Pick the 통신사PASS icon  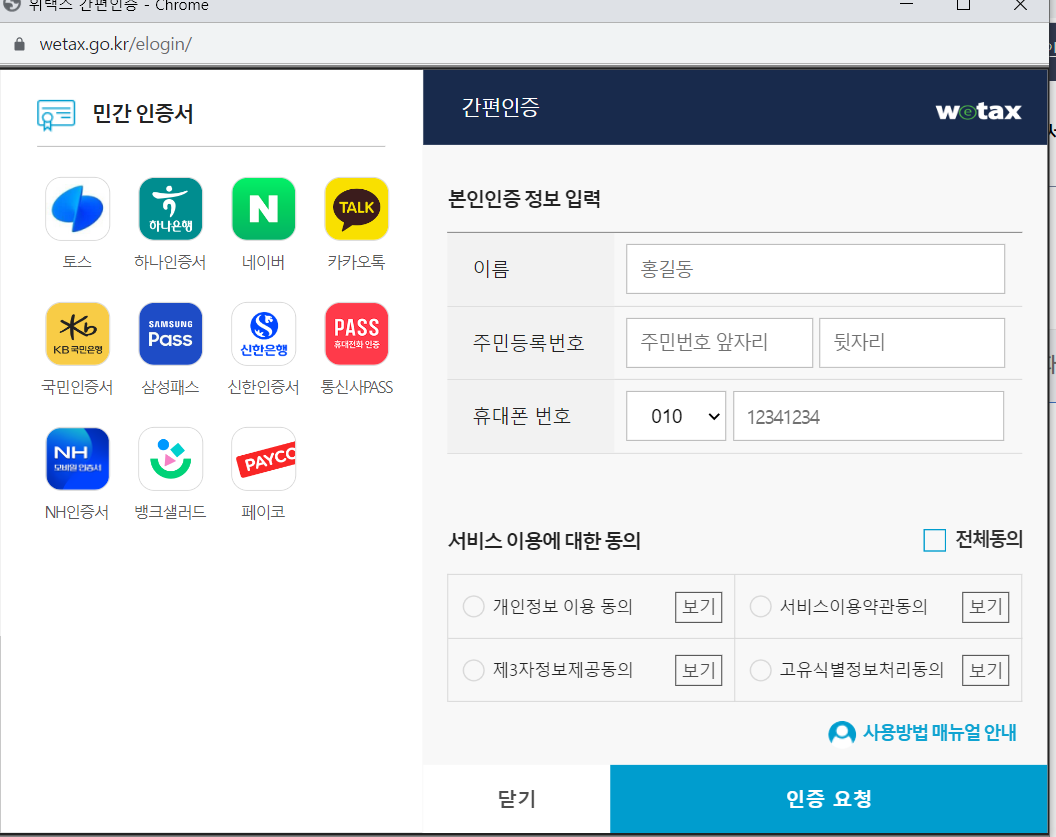tap(356, 334)
